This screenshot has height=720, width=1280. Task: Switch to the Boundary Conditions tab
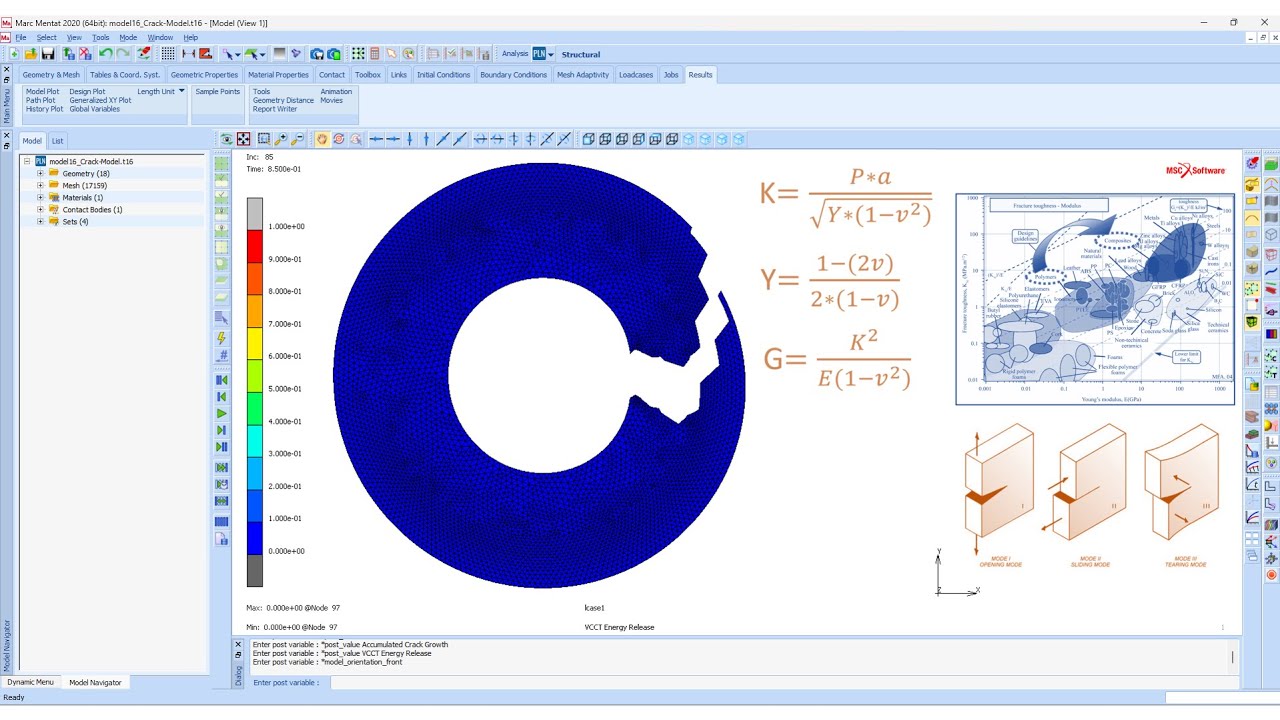click(x=514, y=75)
